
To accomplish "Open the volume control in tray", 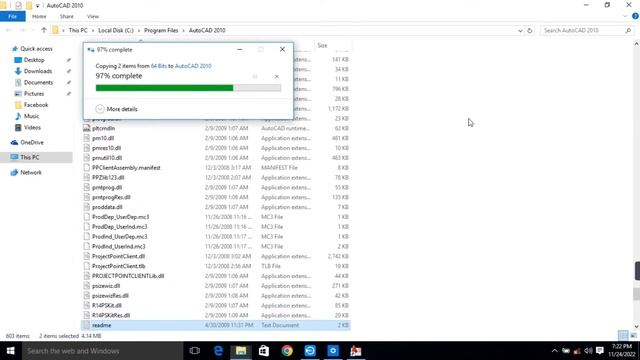I will pyautogui.click(x=588, y=351).
